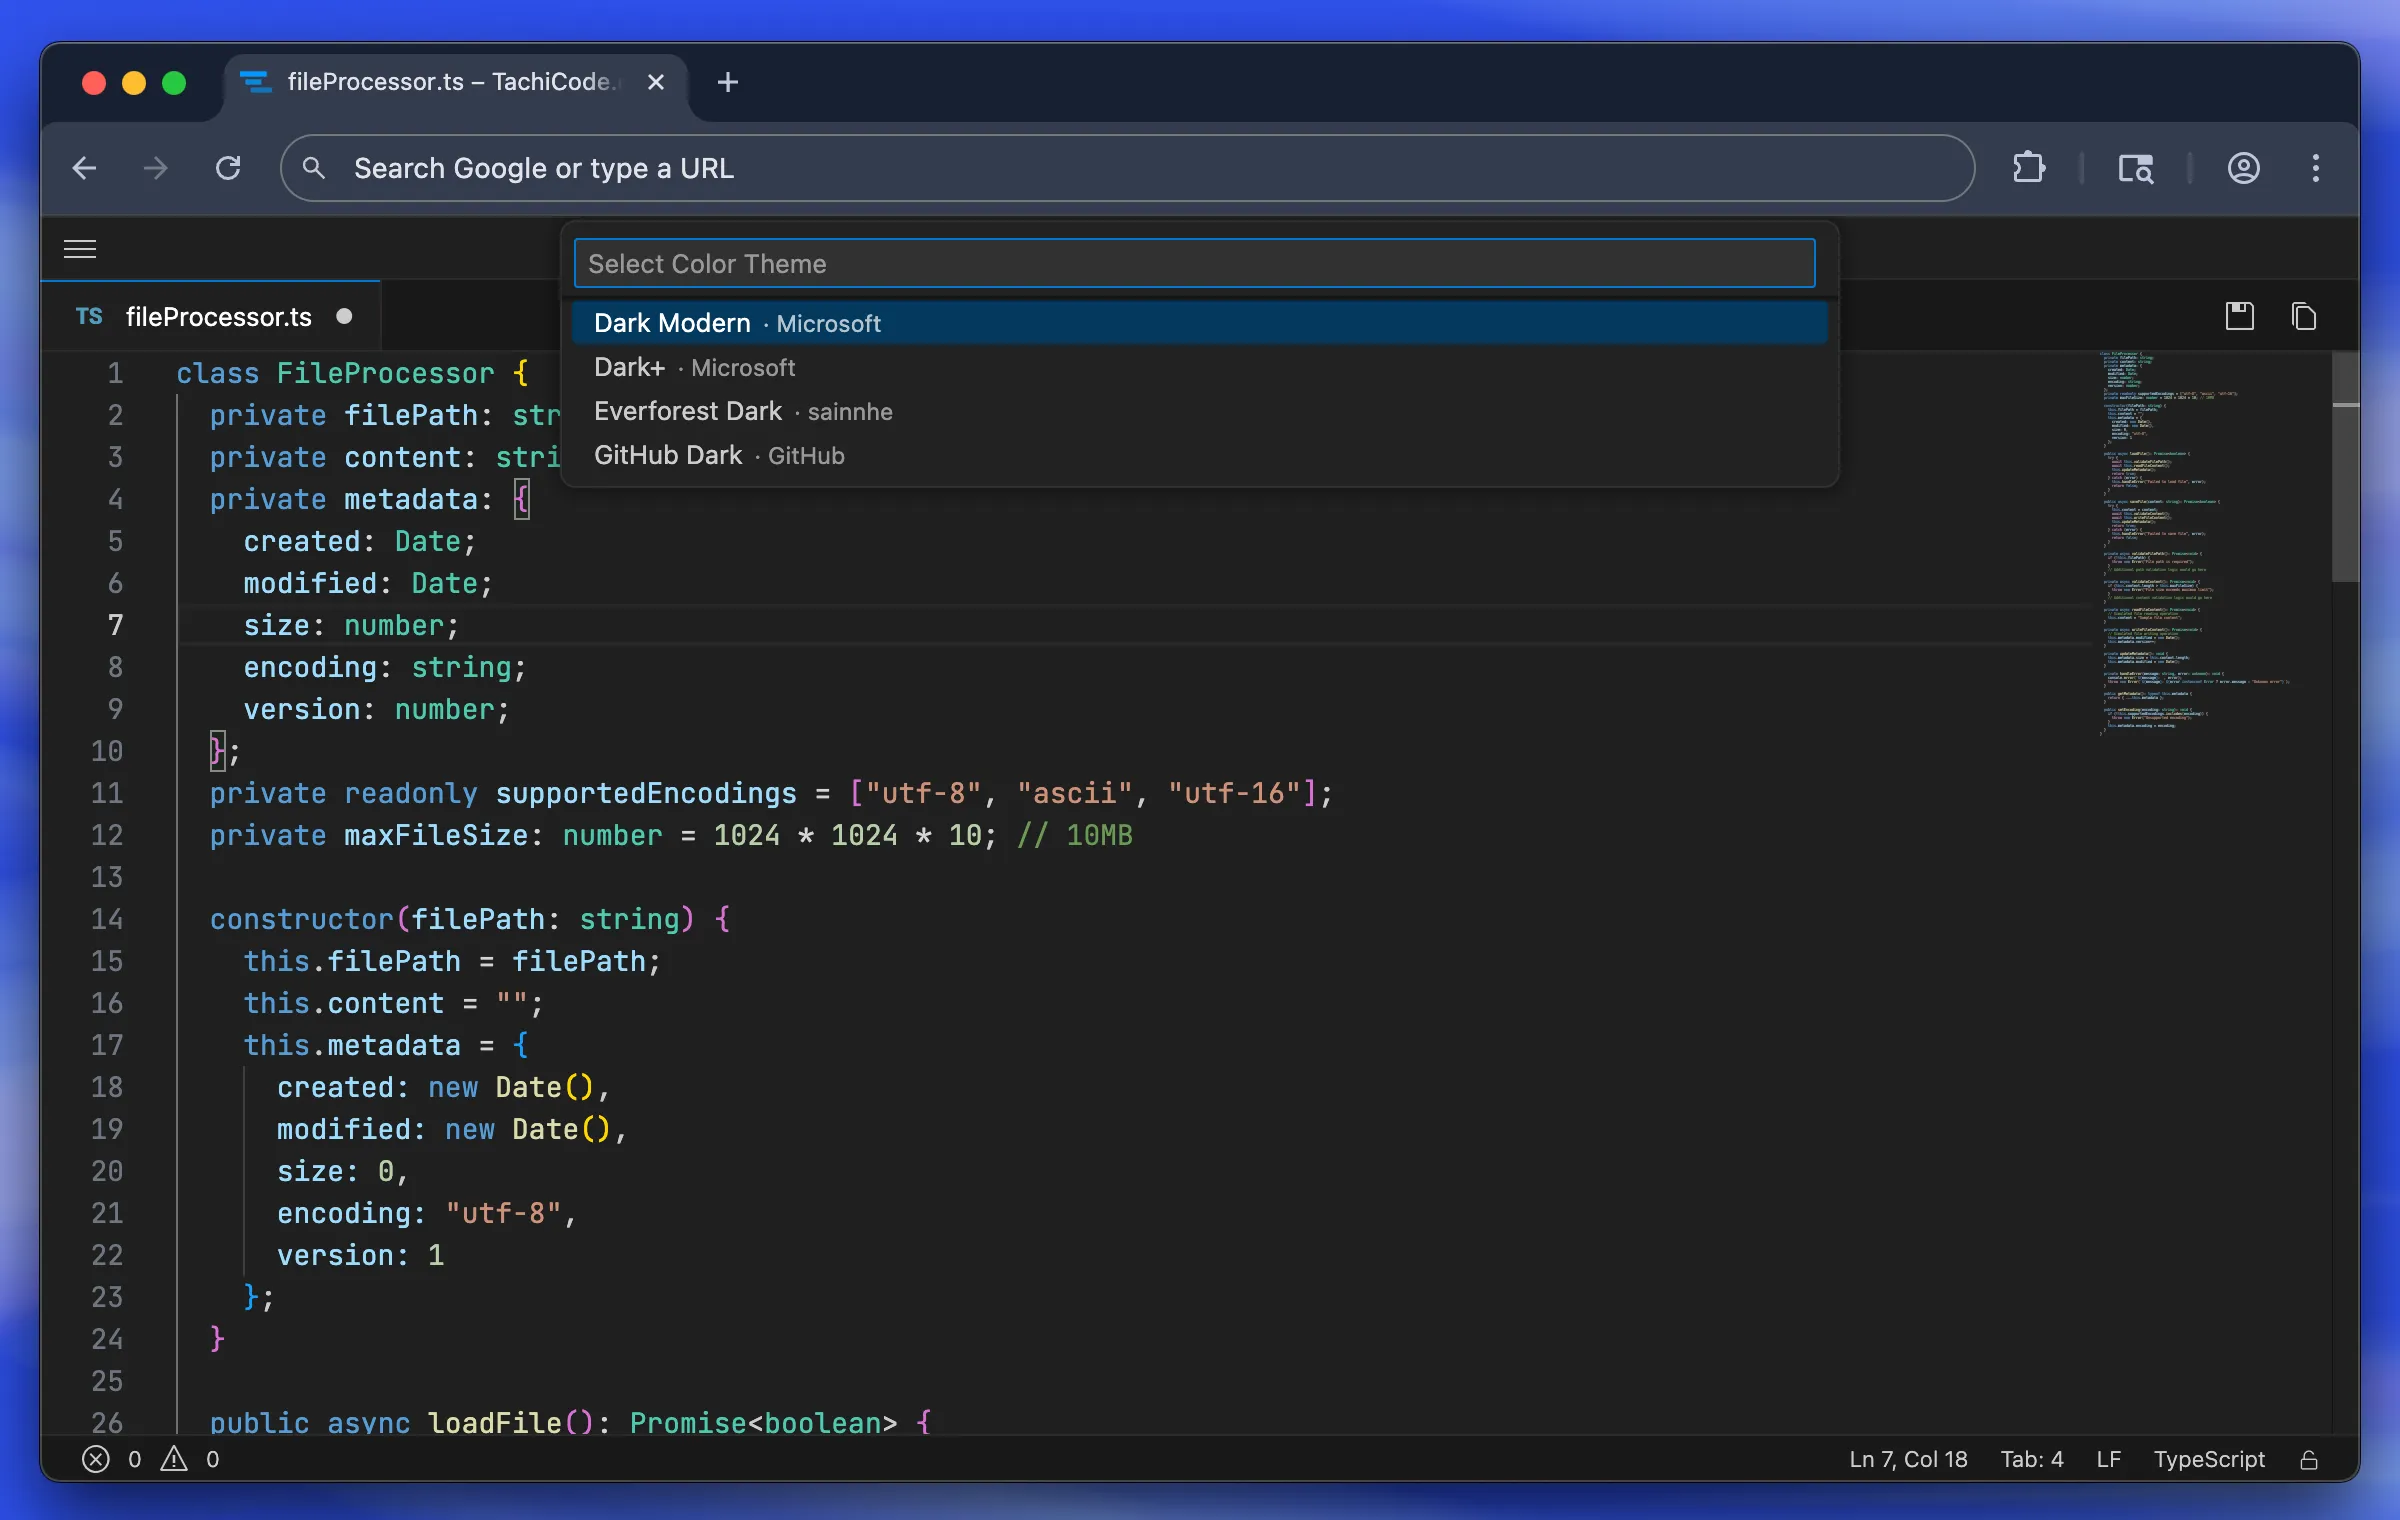2400x1520 pixels.
Task: Switch to the fileProcessor.ts editor tab
Action: [218, 317]
